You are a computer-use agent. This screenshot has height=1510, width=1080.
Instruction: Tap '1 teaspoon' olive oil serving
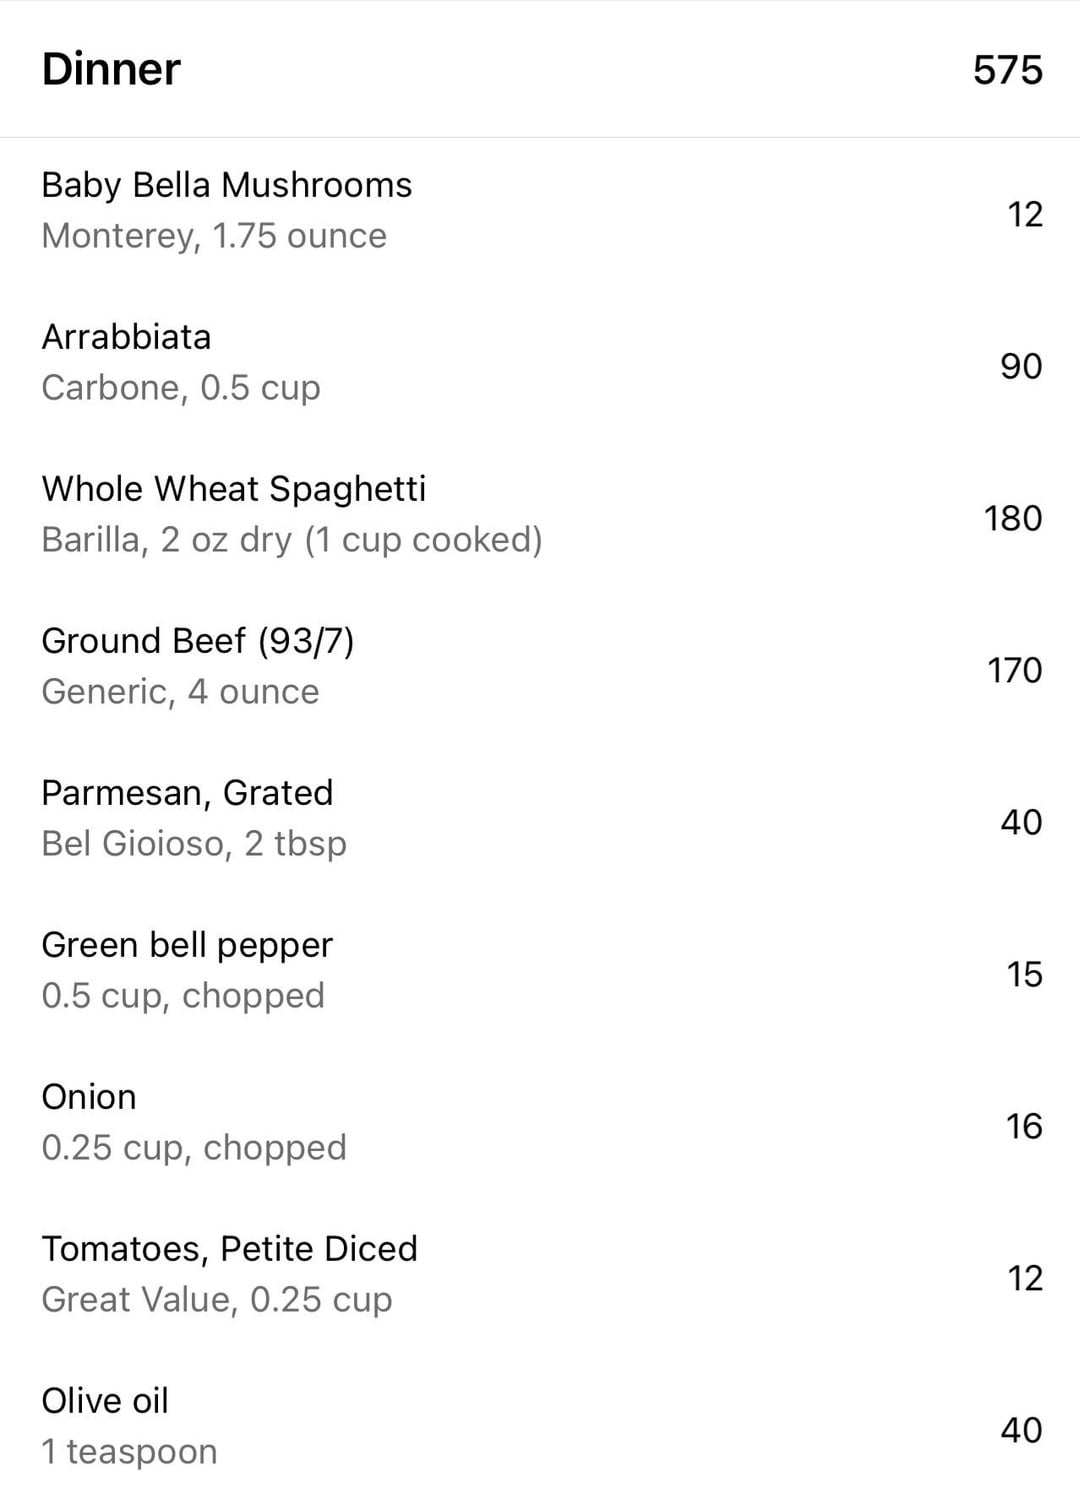(129, 1452)
